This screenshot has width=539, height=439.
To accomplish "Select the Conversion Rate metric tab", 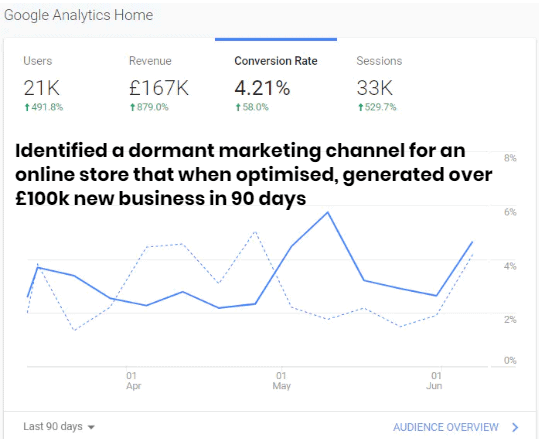I will (276, 84).
